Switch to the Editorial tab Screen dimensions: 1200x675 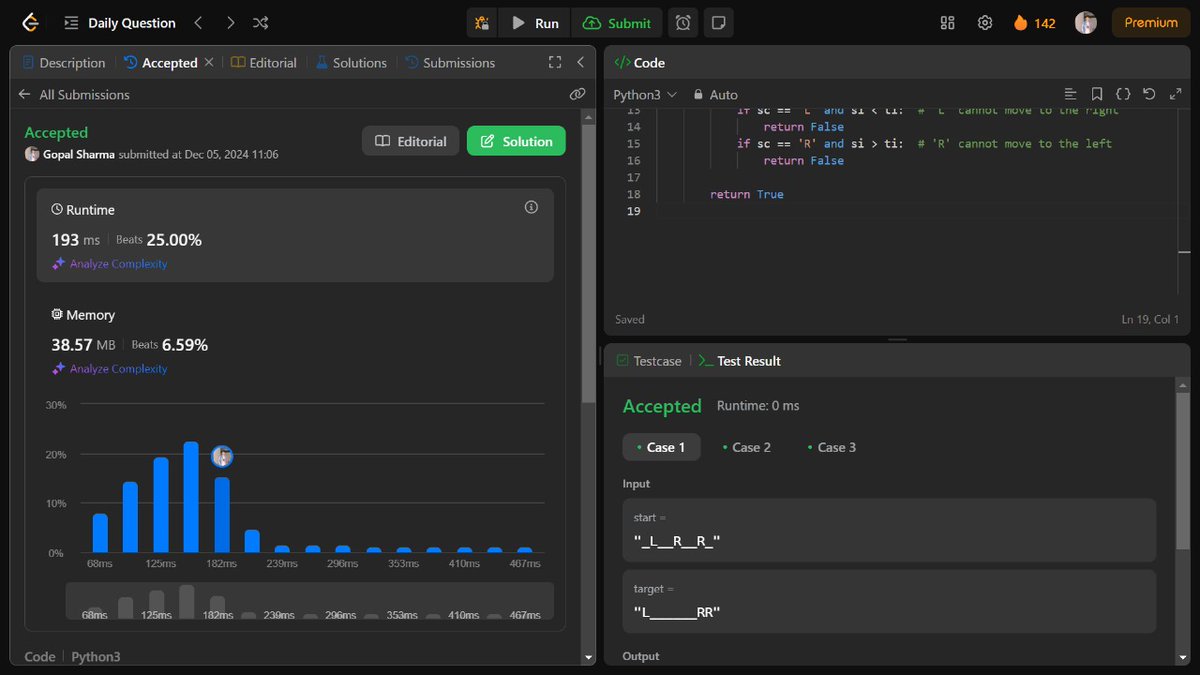(264, 62)
